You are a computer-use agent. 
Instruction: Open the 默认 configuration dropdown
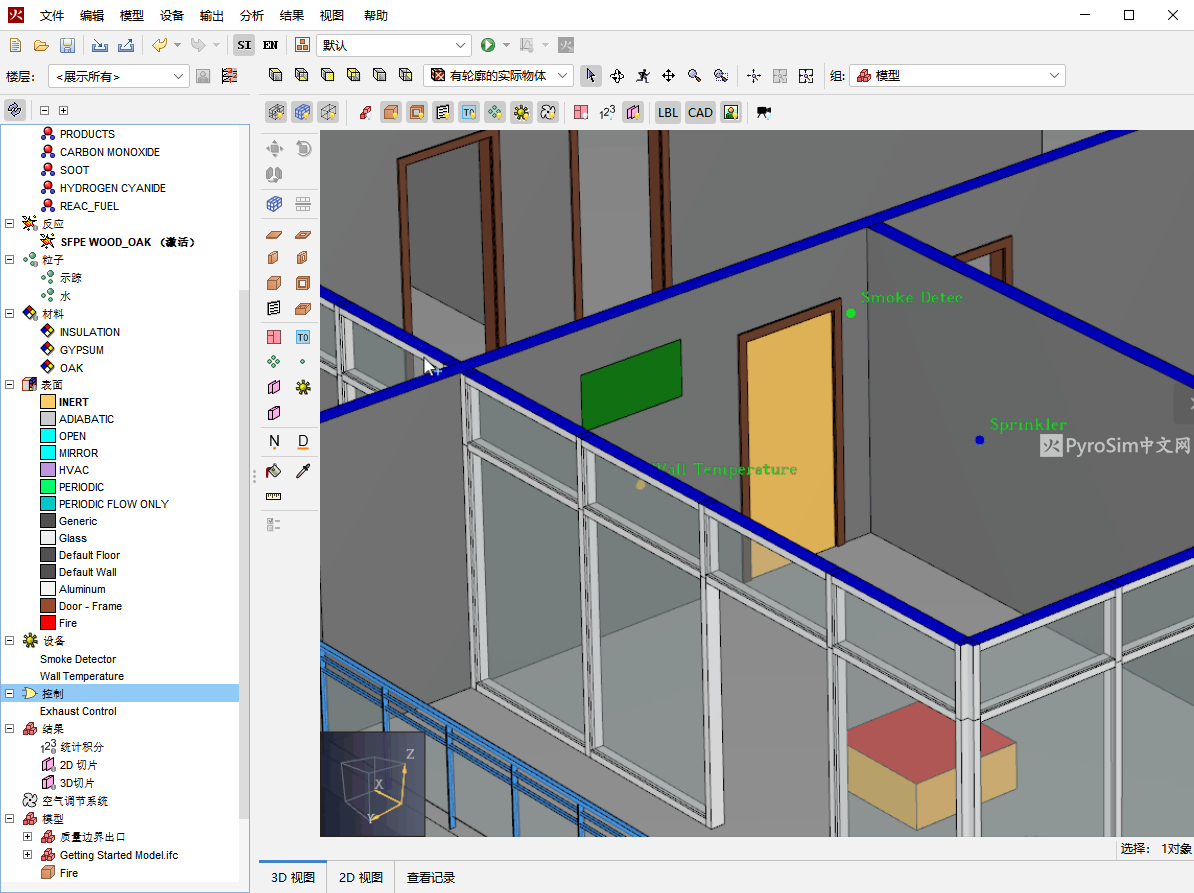(x=394, y=46)
